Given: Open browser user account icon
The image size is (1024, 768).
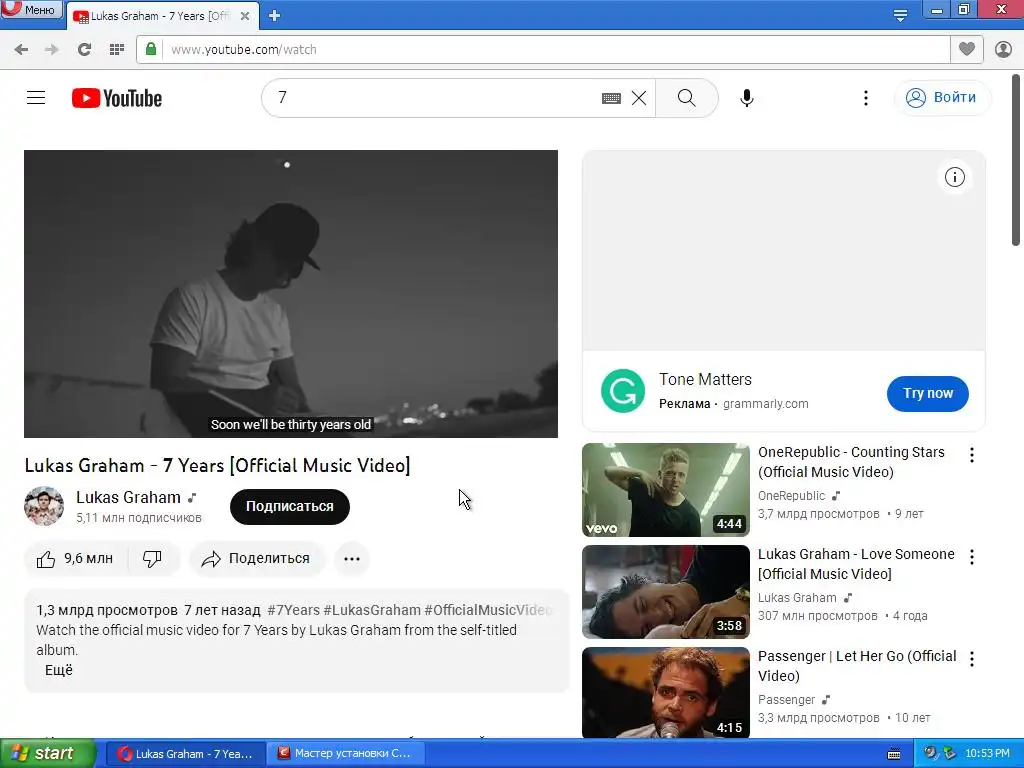Looking at the screenshot, I should pos(1003,49).
